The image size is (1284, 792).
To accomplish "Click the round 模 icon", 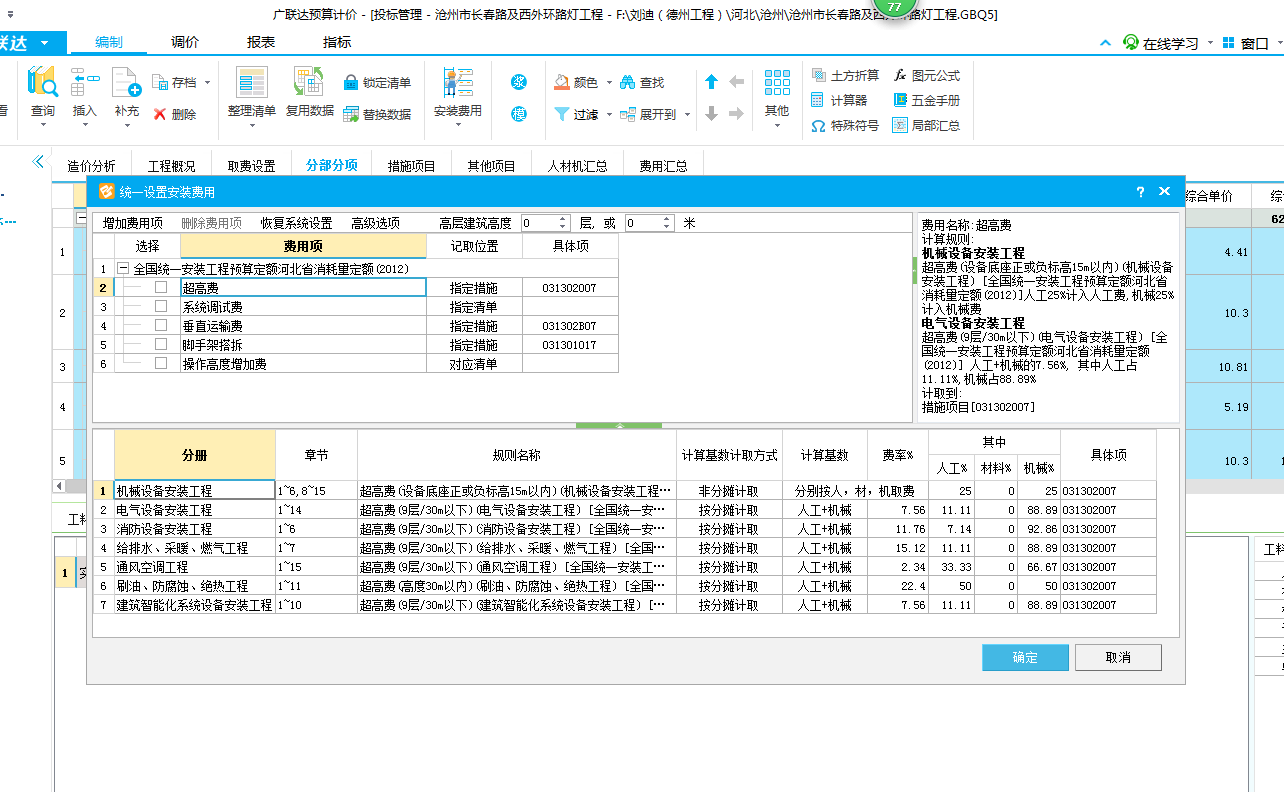I will (x=519, y=114).
